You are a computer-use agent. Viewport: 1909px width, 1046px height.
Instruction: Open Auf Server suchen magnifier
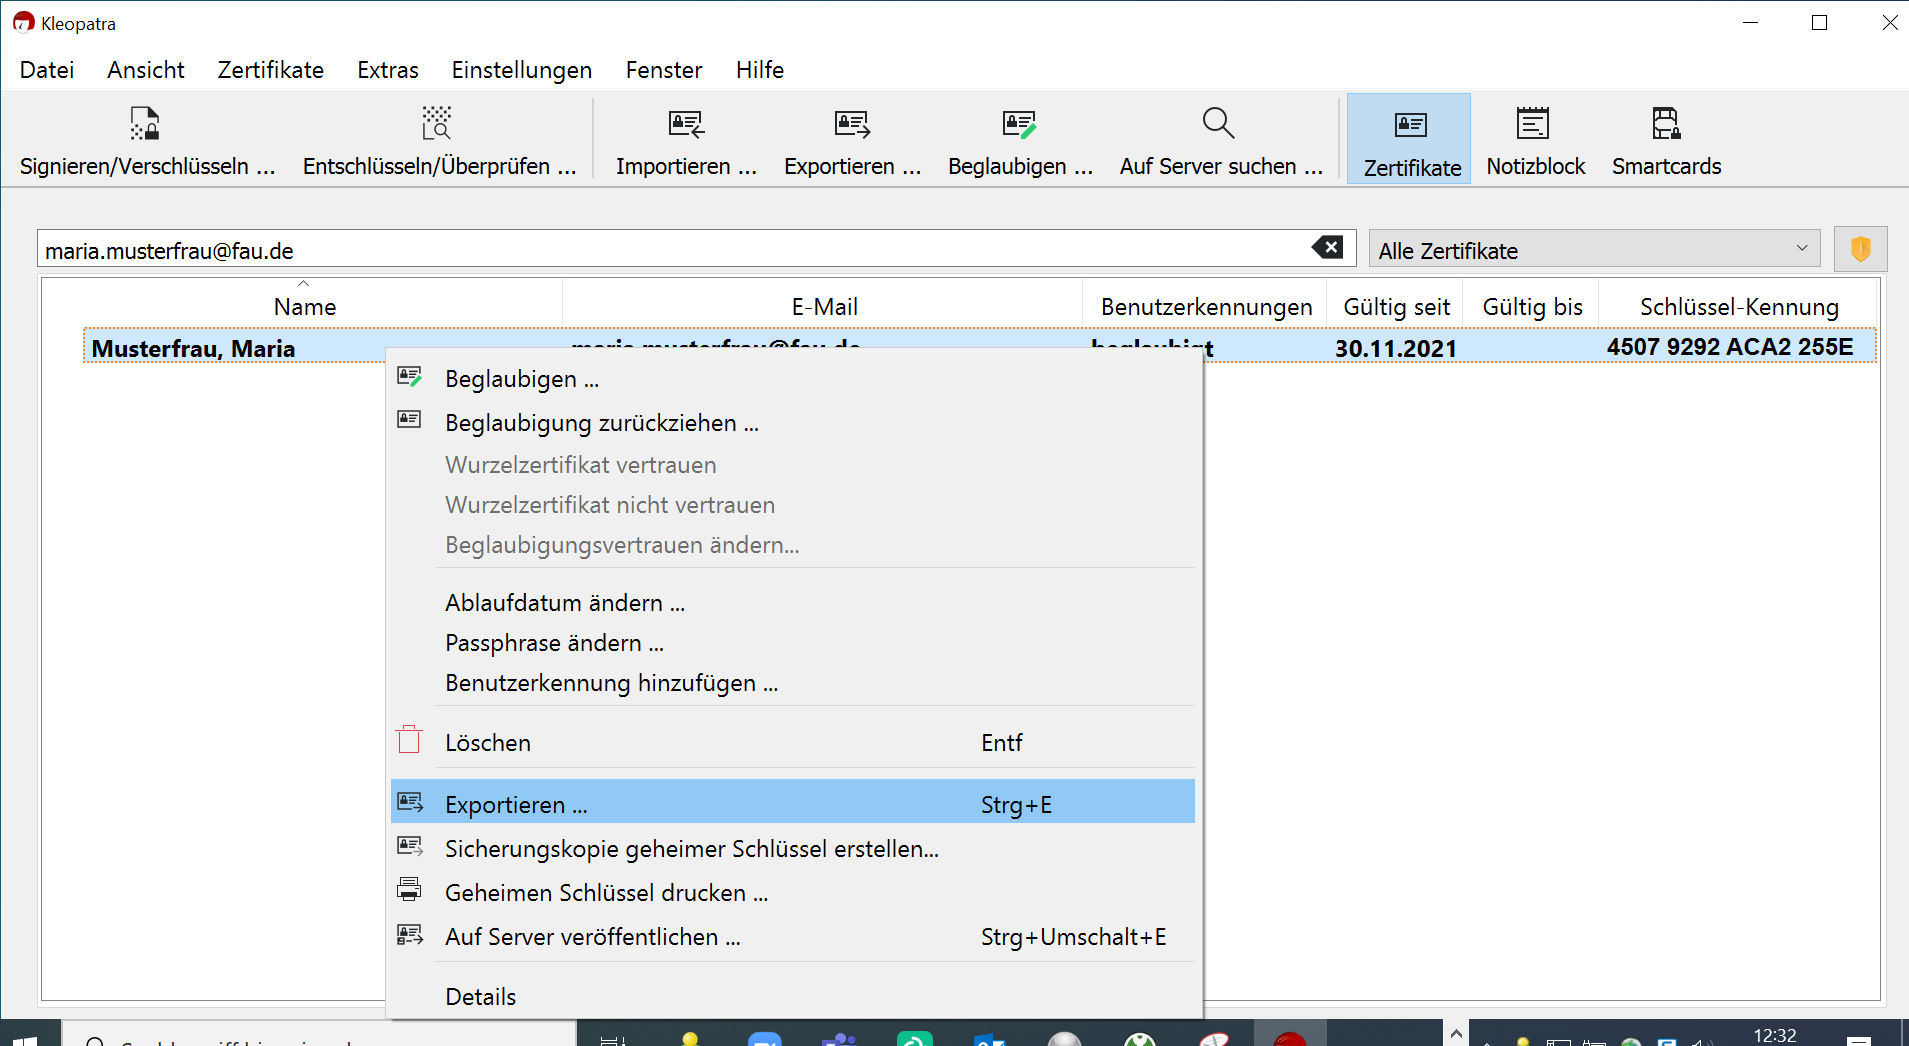(1219, 124)
